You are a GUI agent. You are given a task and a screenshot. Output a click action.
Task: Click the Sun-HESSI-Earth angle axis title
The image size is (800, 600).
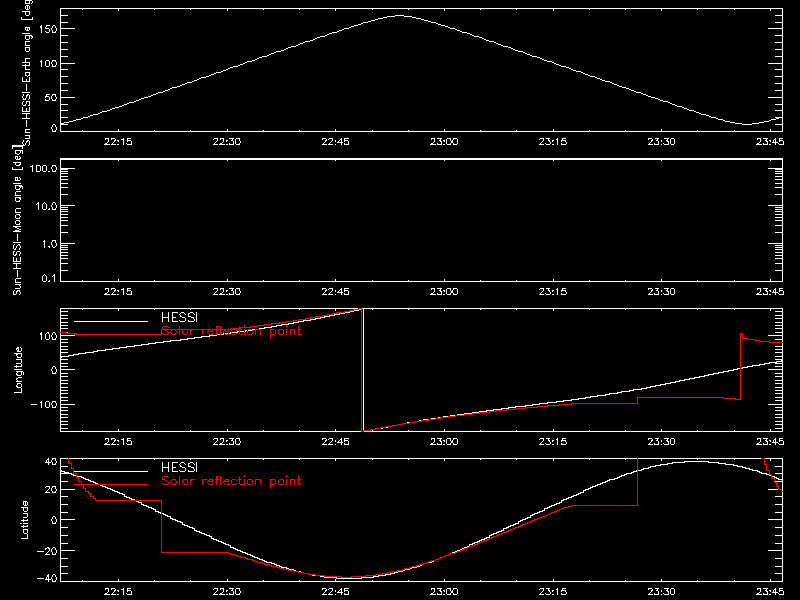point(27,73)
